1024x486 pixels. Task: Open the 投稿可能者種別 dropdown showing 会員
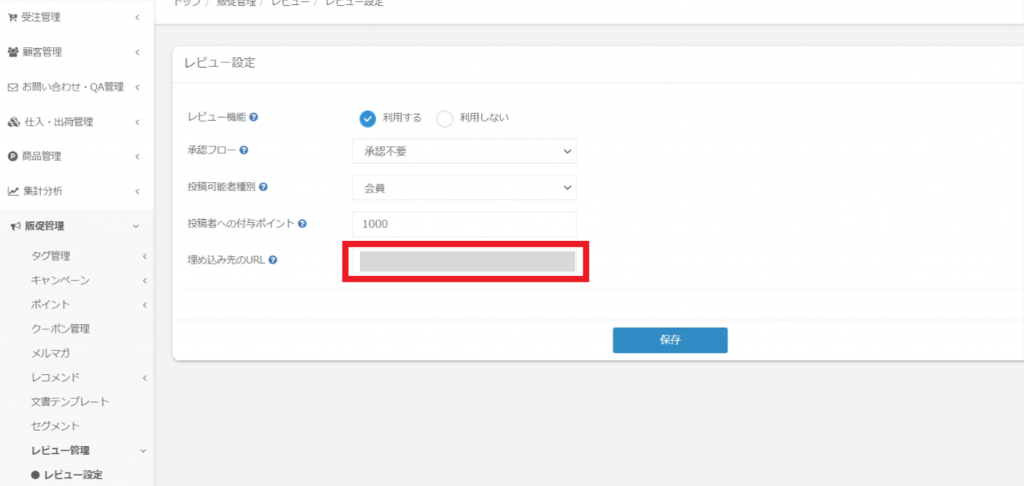(464, 186)
